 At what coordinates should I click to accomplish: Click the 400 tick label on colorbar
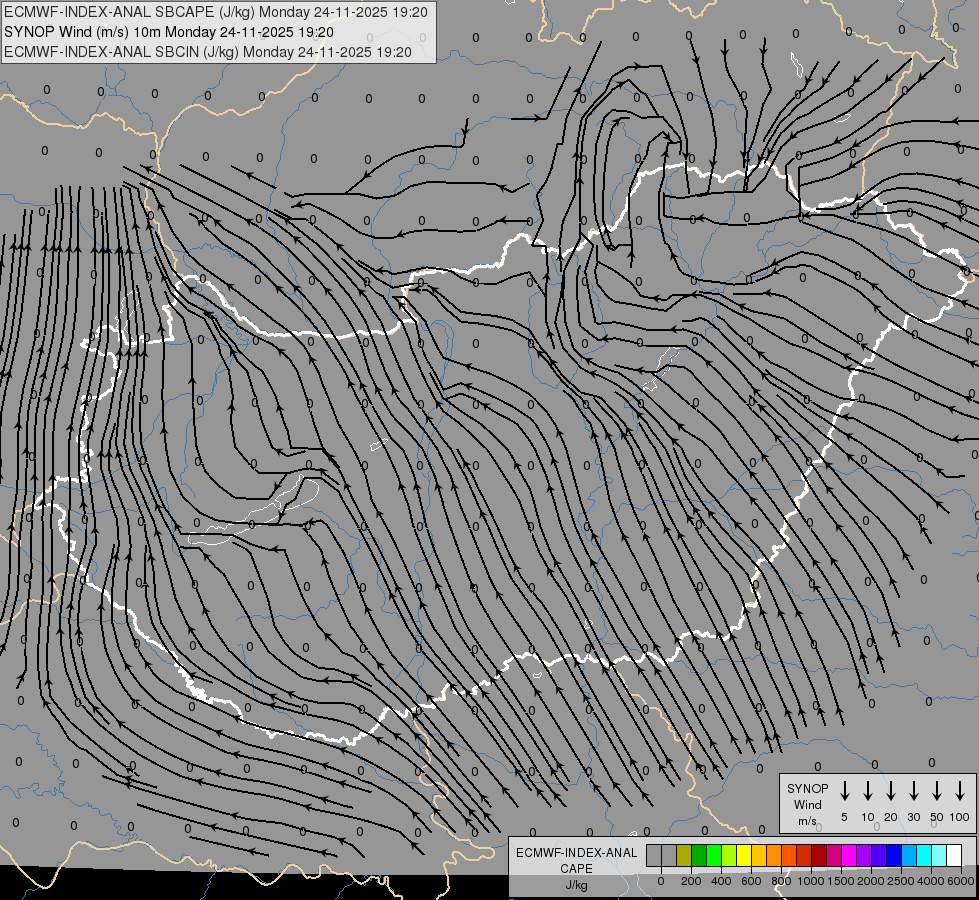[x=721, y=881]
